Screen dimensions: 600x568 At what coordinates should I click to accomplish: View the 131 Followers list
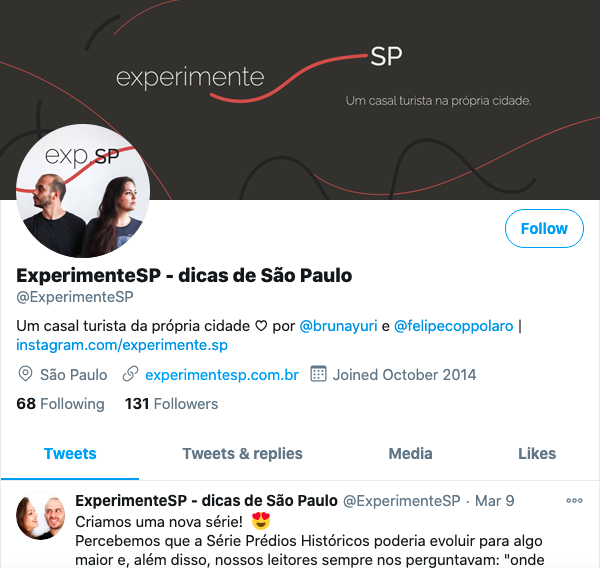[x=171, y=404]
